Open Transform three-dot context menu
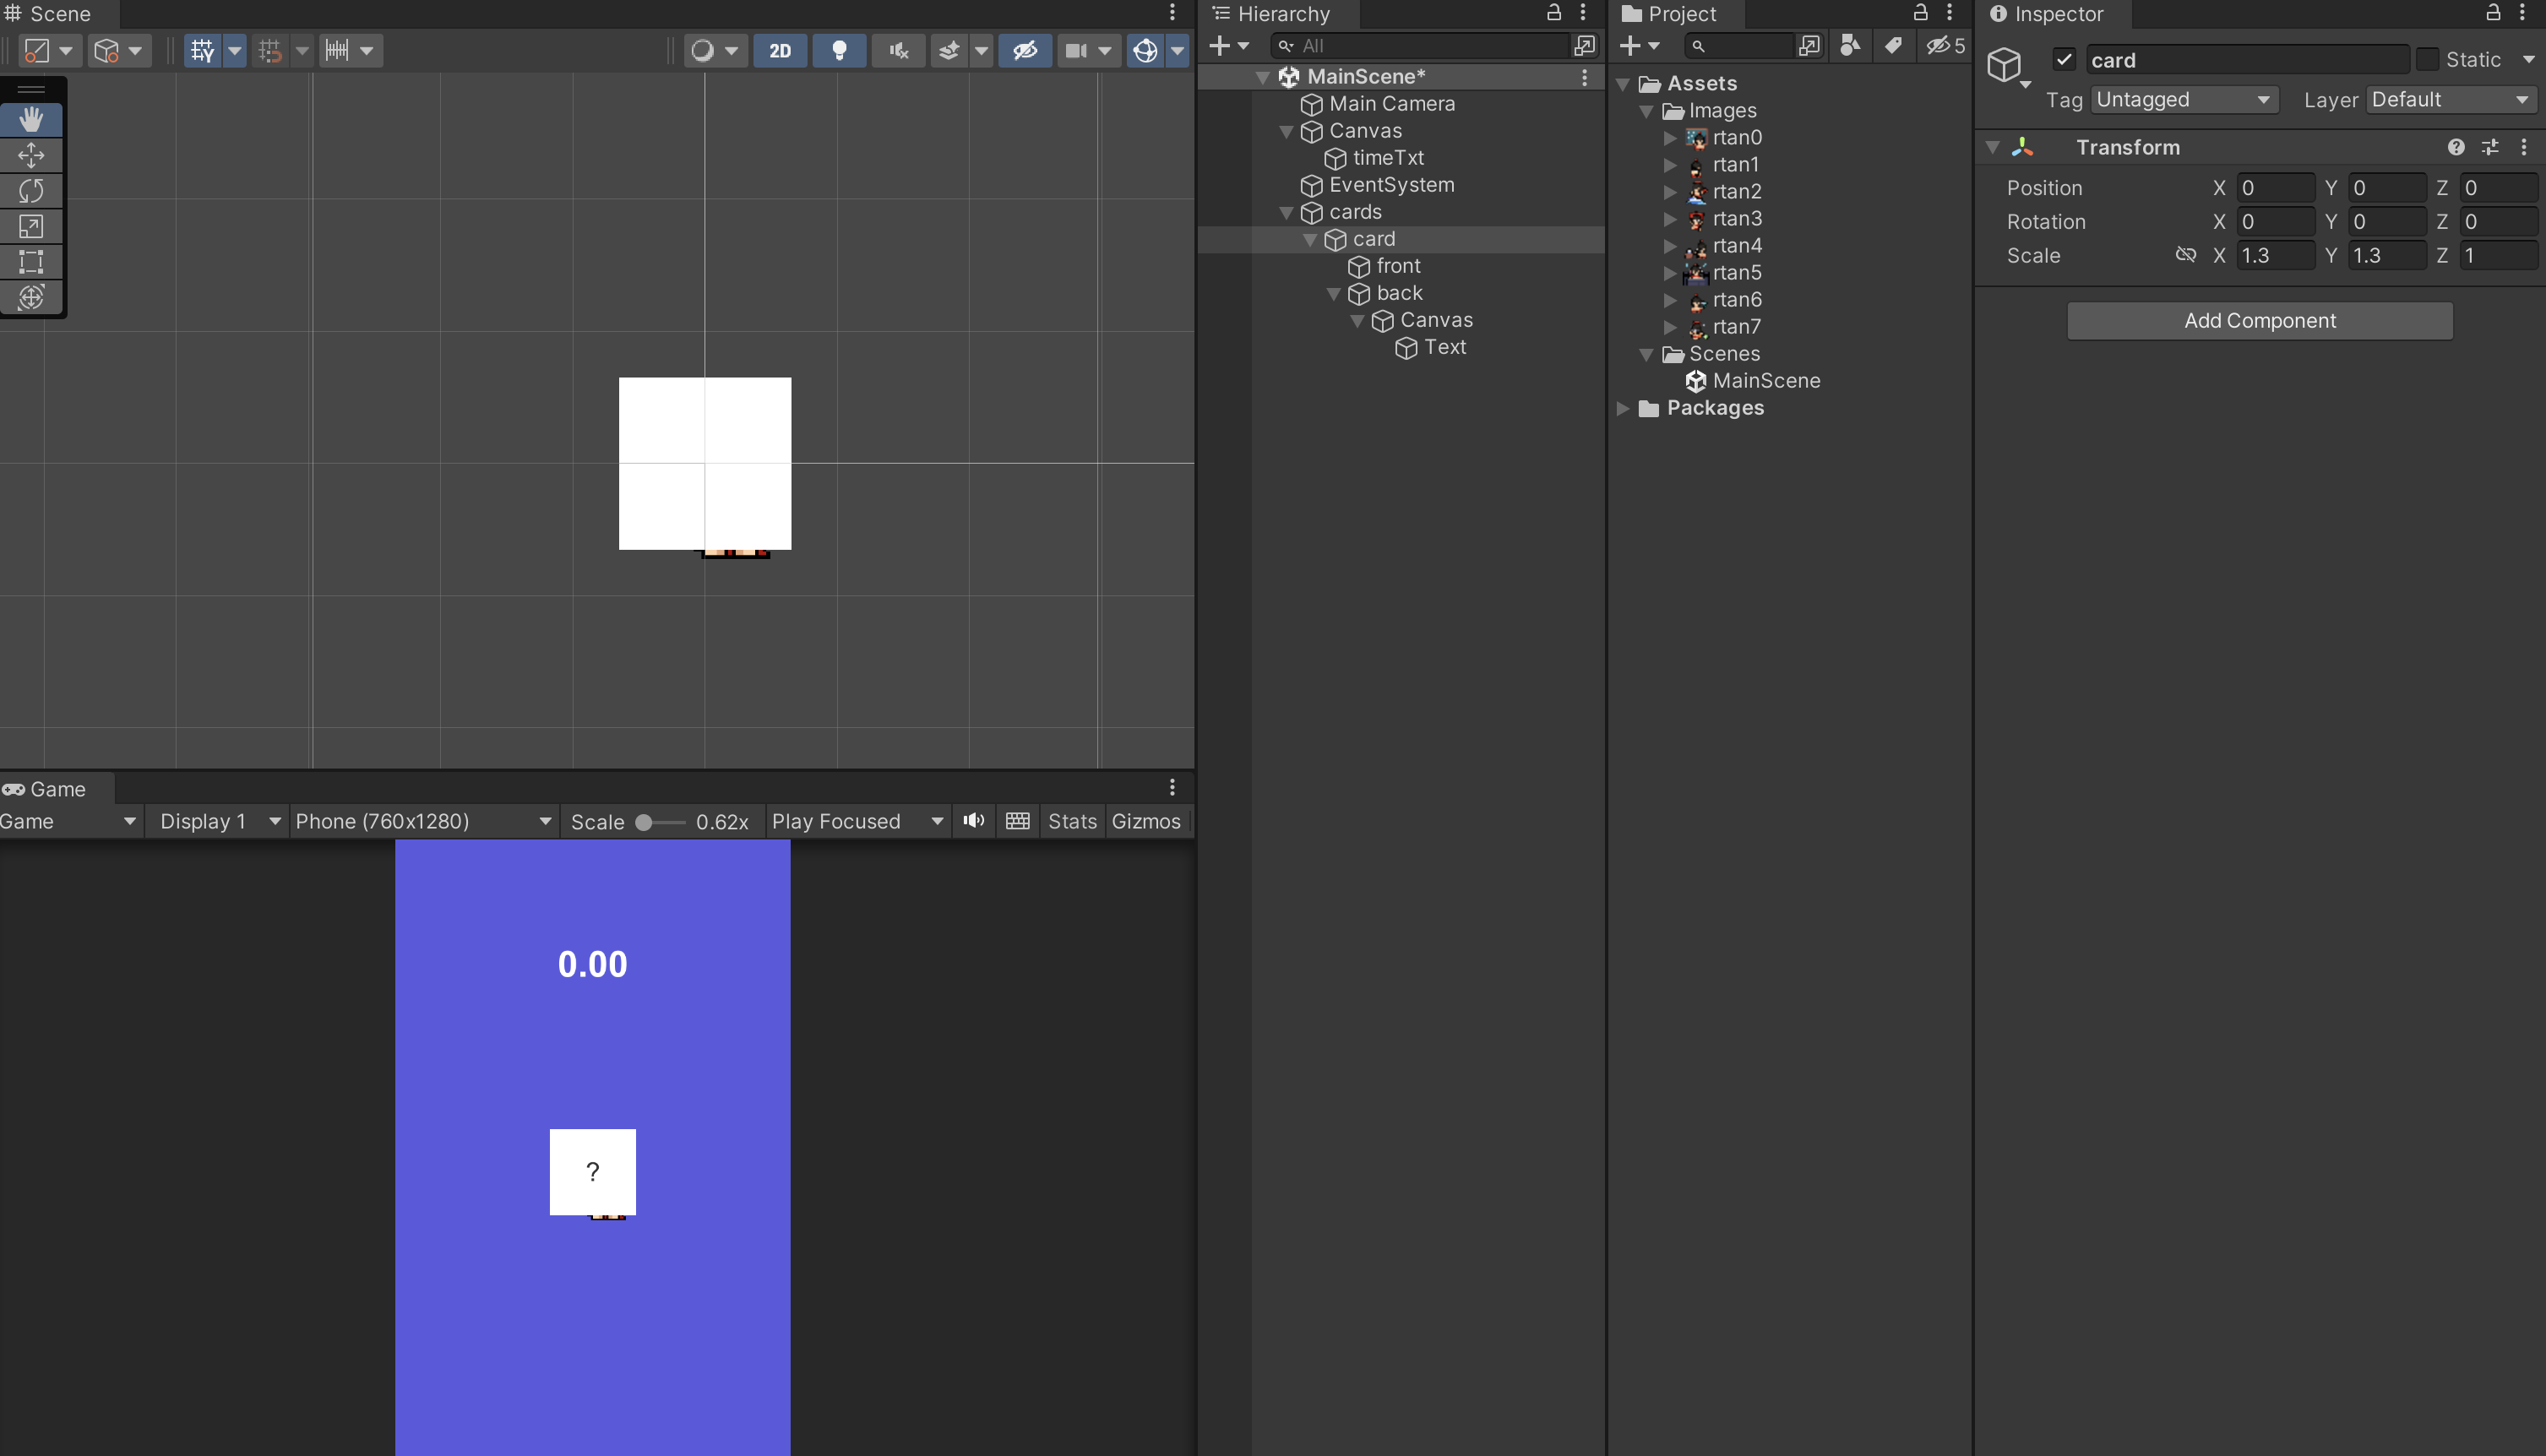 (x=2524, y=147)
